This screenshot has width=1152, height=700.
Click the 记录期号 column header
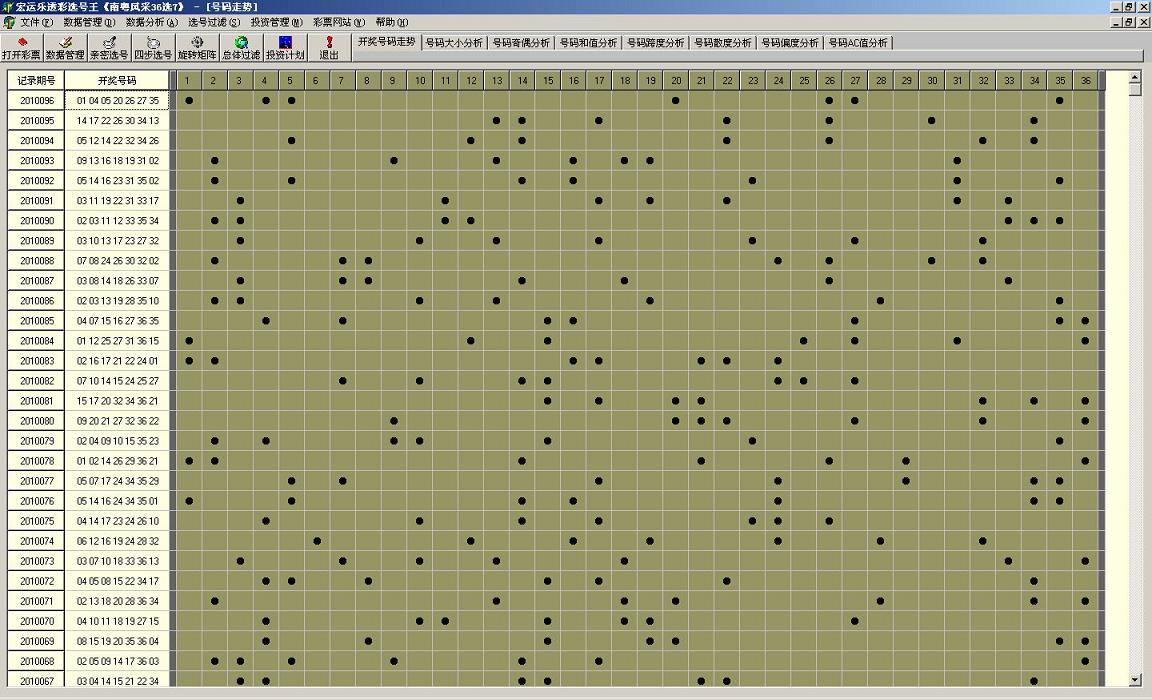pos(36,80)
